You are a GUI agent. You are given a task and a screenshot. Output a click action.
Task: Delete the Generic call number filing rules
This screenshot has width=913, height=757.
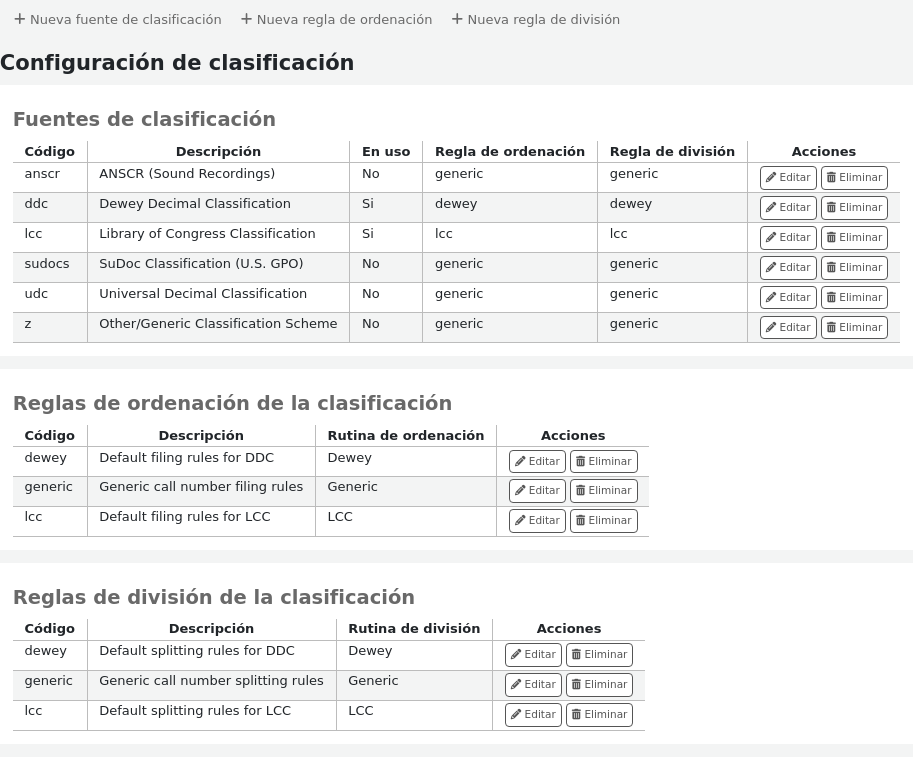point(603,490)
